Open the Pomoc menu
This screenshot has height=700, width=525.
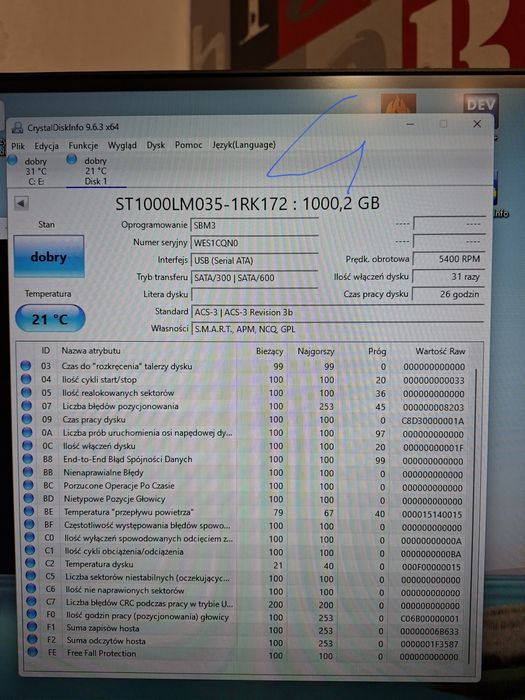coord(188,145)
